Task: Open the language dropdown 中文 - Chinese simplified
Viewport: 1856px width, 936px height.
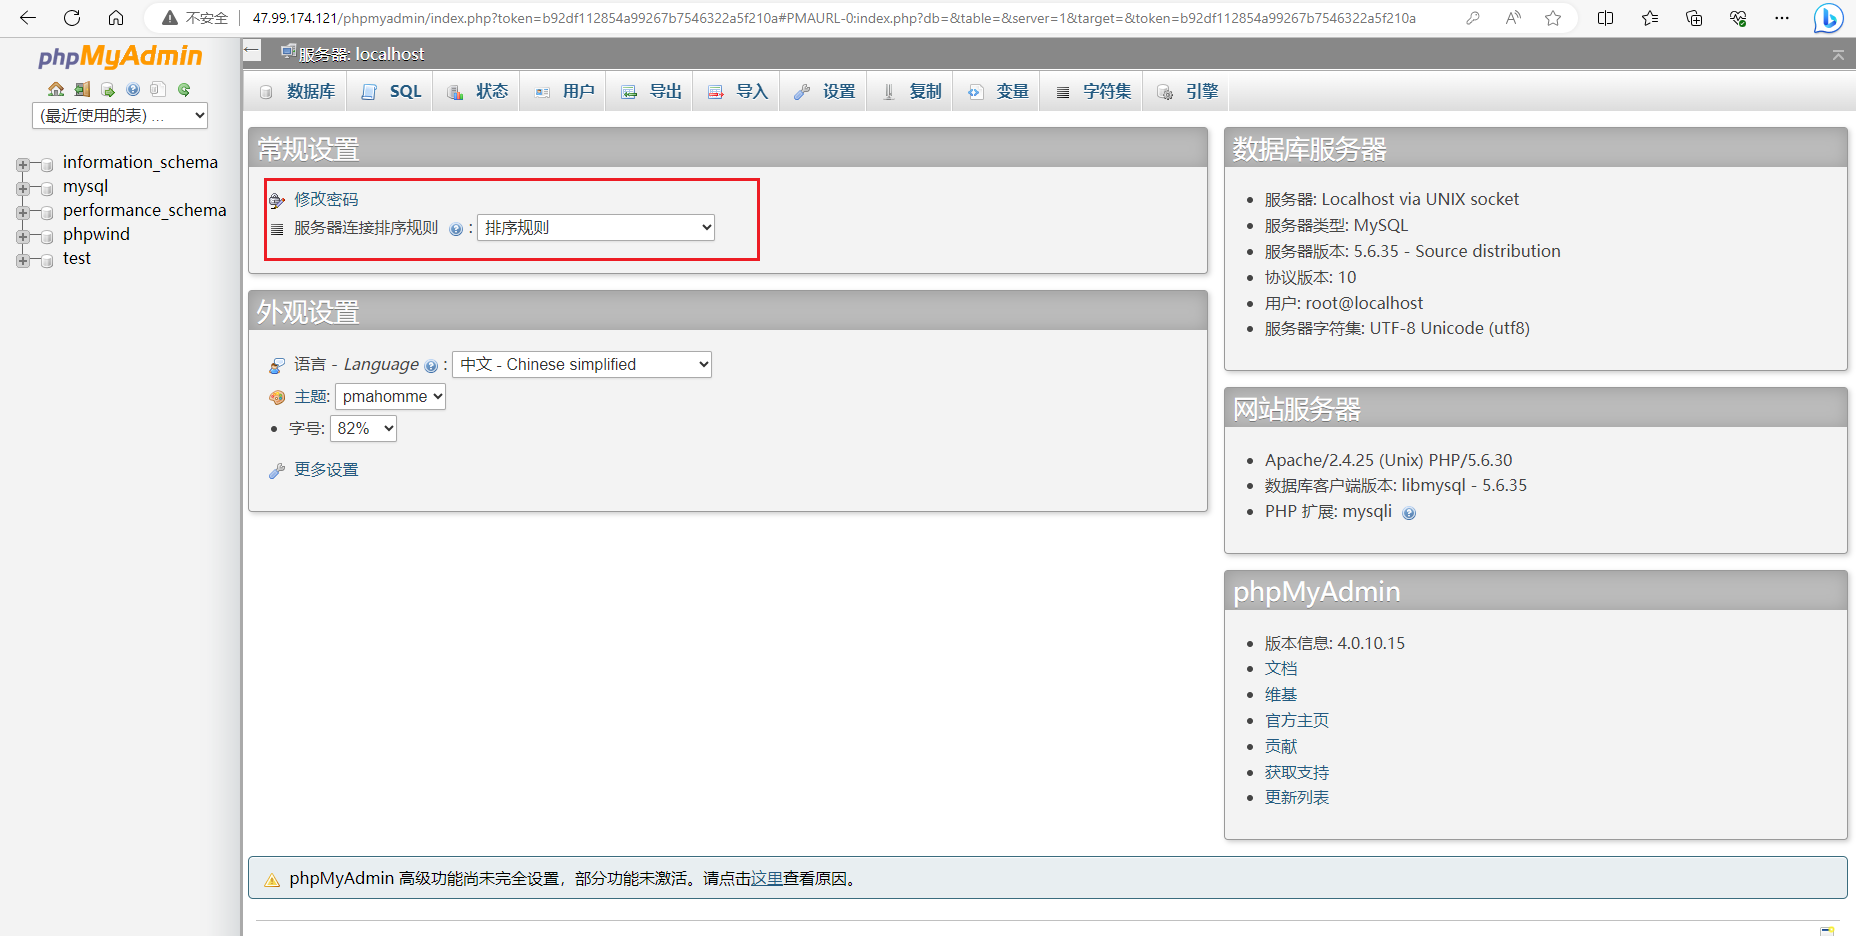Action: (x=582, y=365)
